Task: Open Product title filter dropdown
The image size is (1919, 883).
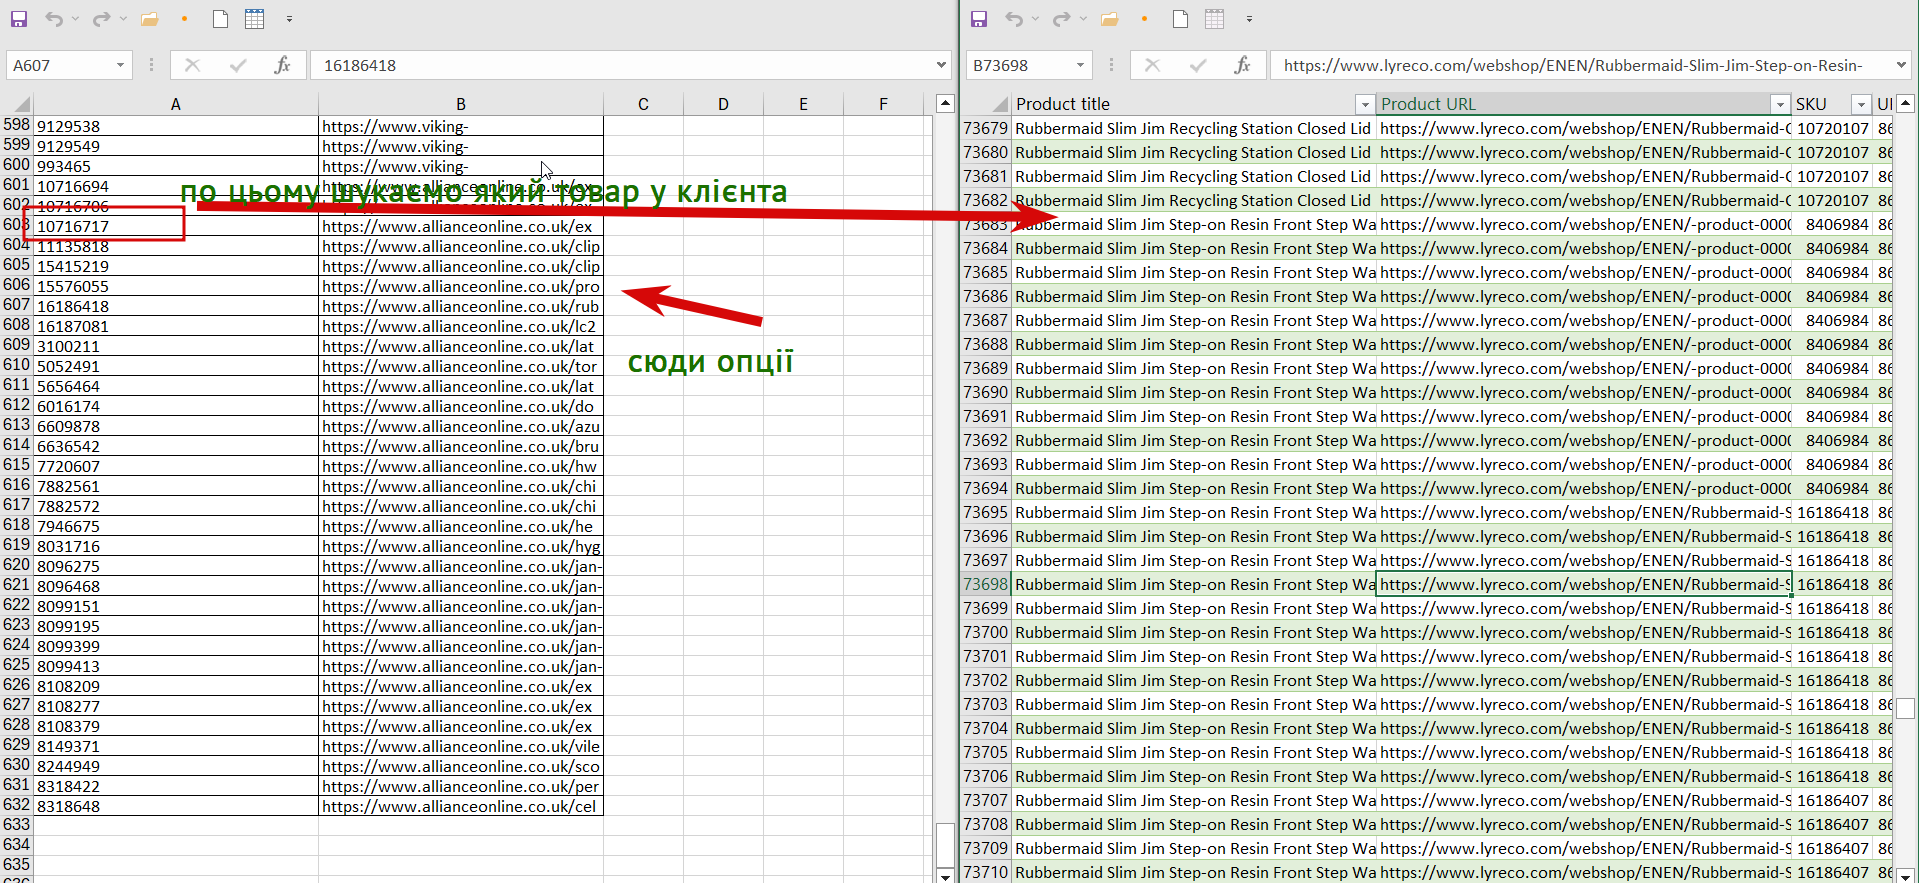Action: 1365,104
